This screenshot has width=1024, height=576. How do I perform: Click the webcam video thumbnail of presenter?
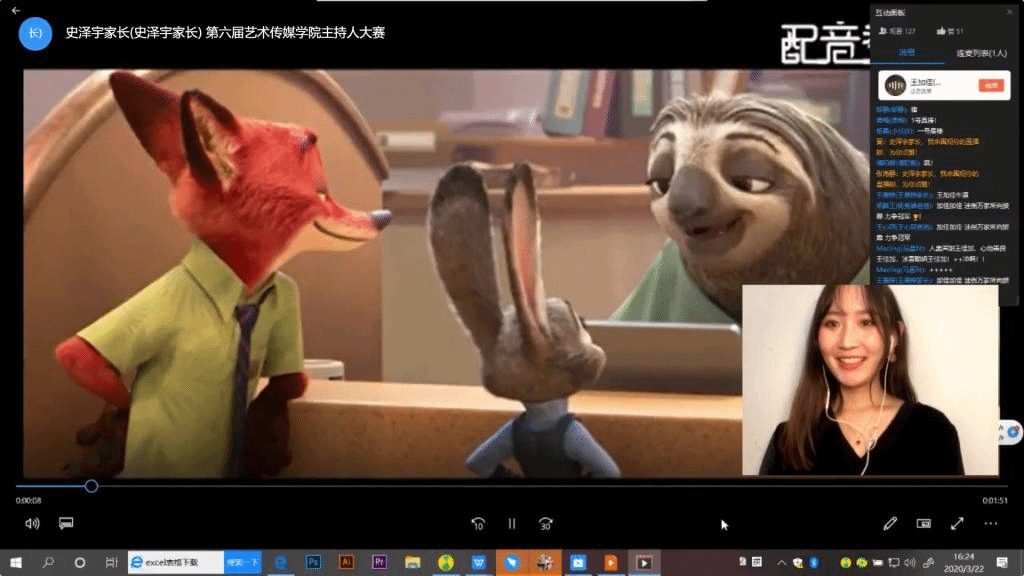pyautogui.click(x=869, y=379)
